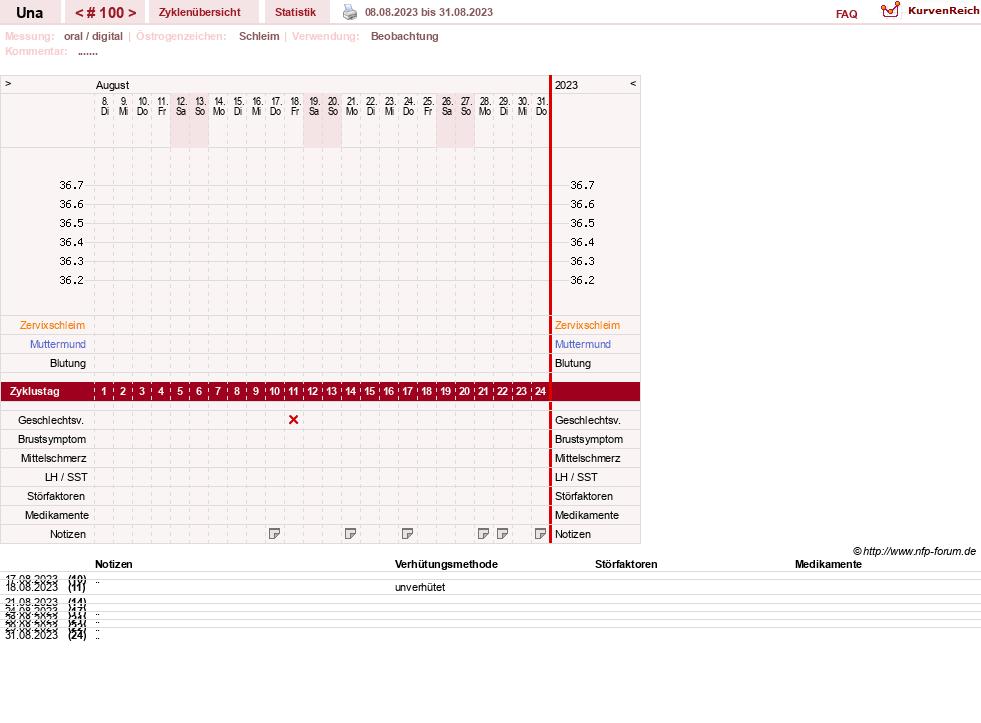
Task: Click the left Zervixschleim label
Action: 53,325
